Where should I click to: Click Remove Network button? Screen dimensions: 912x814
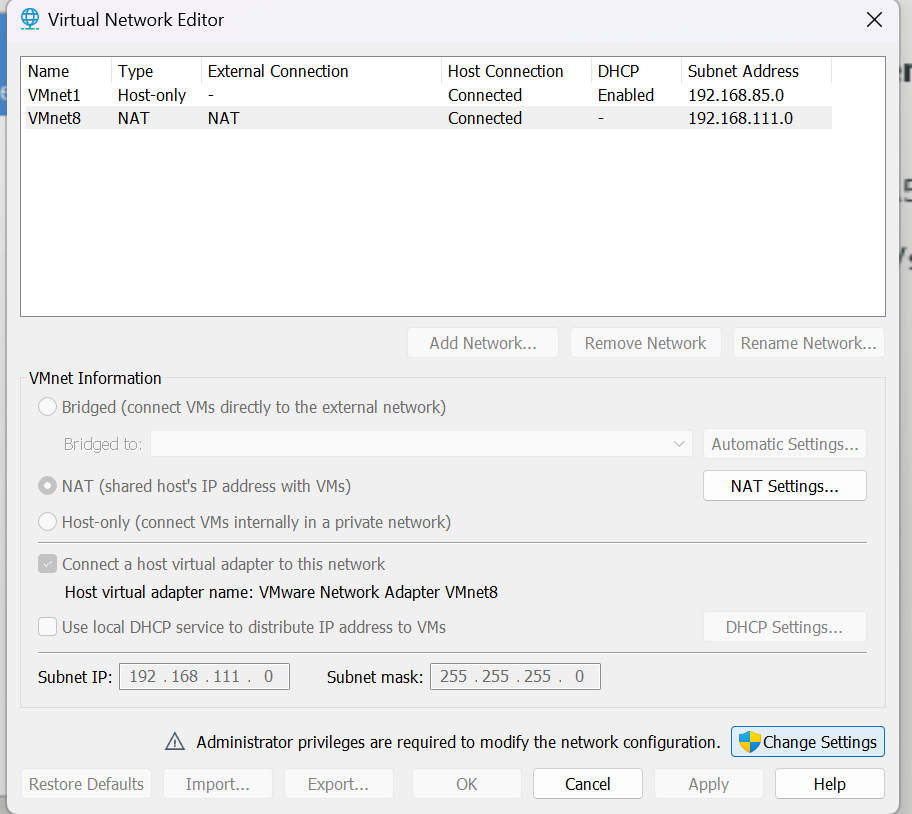pos(646,343)
